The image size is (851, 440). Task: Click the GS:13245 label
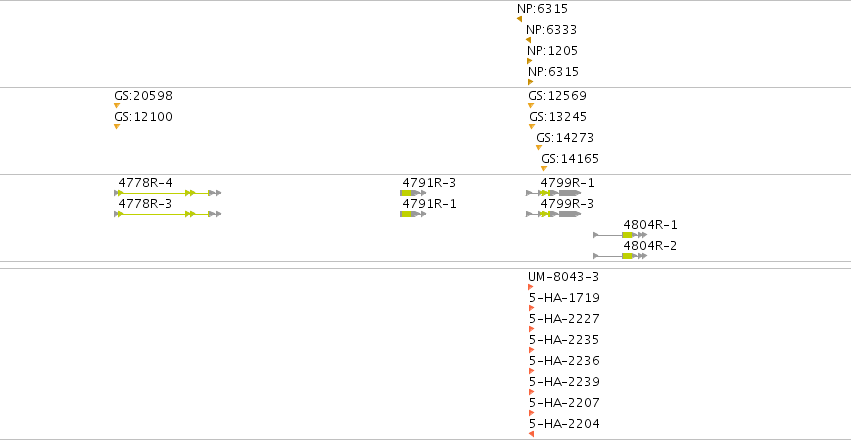pyautogui.click(x=558, y=117)
